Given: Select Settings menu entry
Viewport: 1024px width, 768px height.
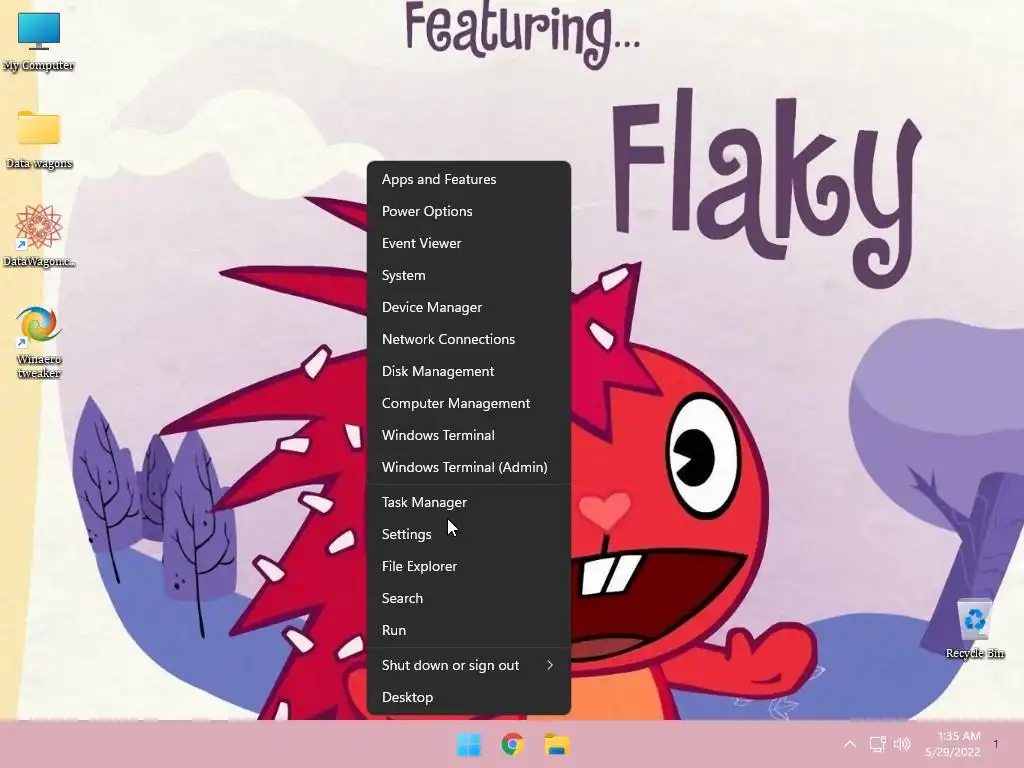Looking at the screenshot, I should (469, 534).
